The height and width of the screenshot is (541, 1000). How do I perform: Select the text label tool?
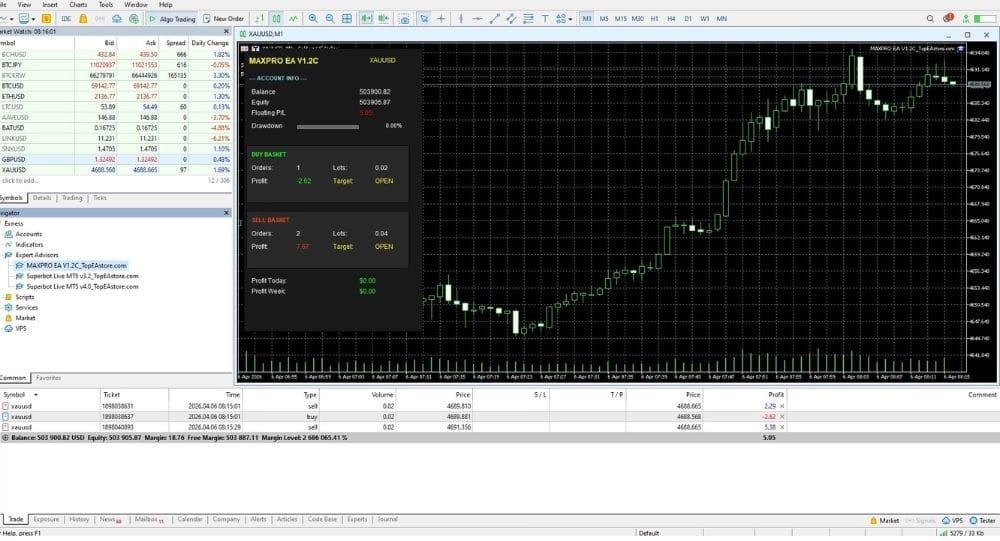(x=545, y=19)
